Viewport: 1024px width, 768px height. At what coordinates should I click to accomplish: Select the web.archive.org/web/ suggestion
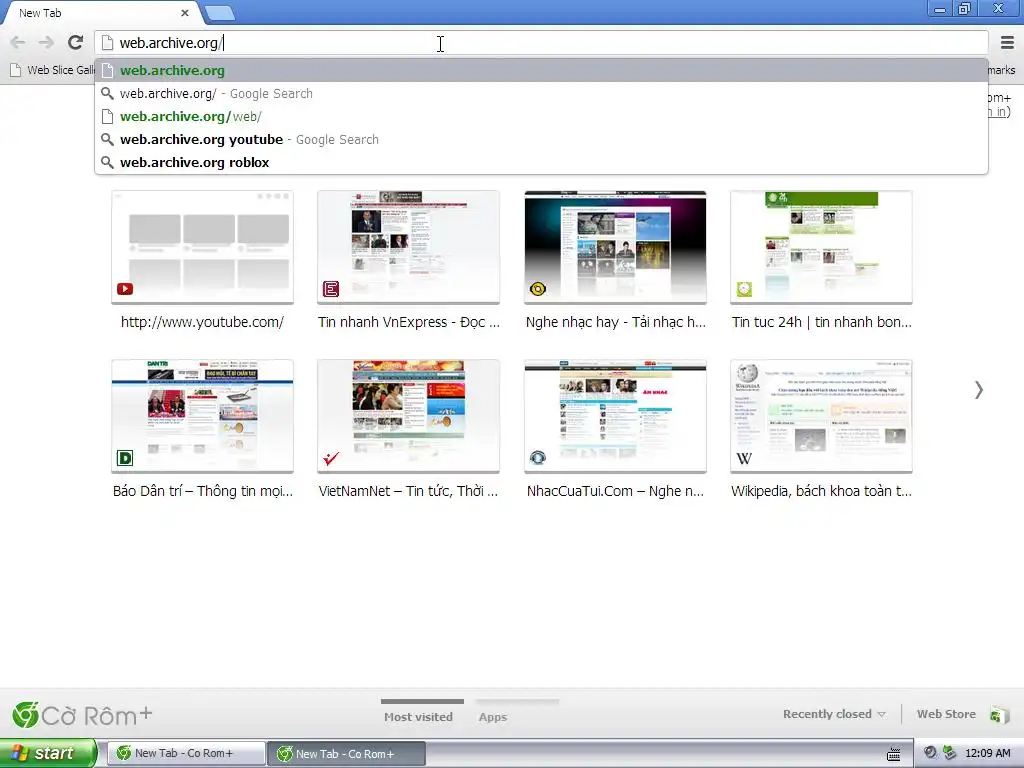coord(541,116)
